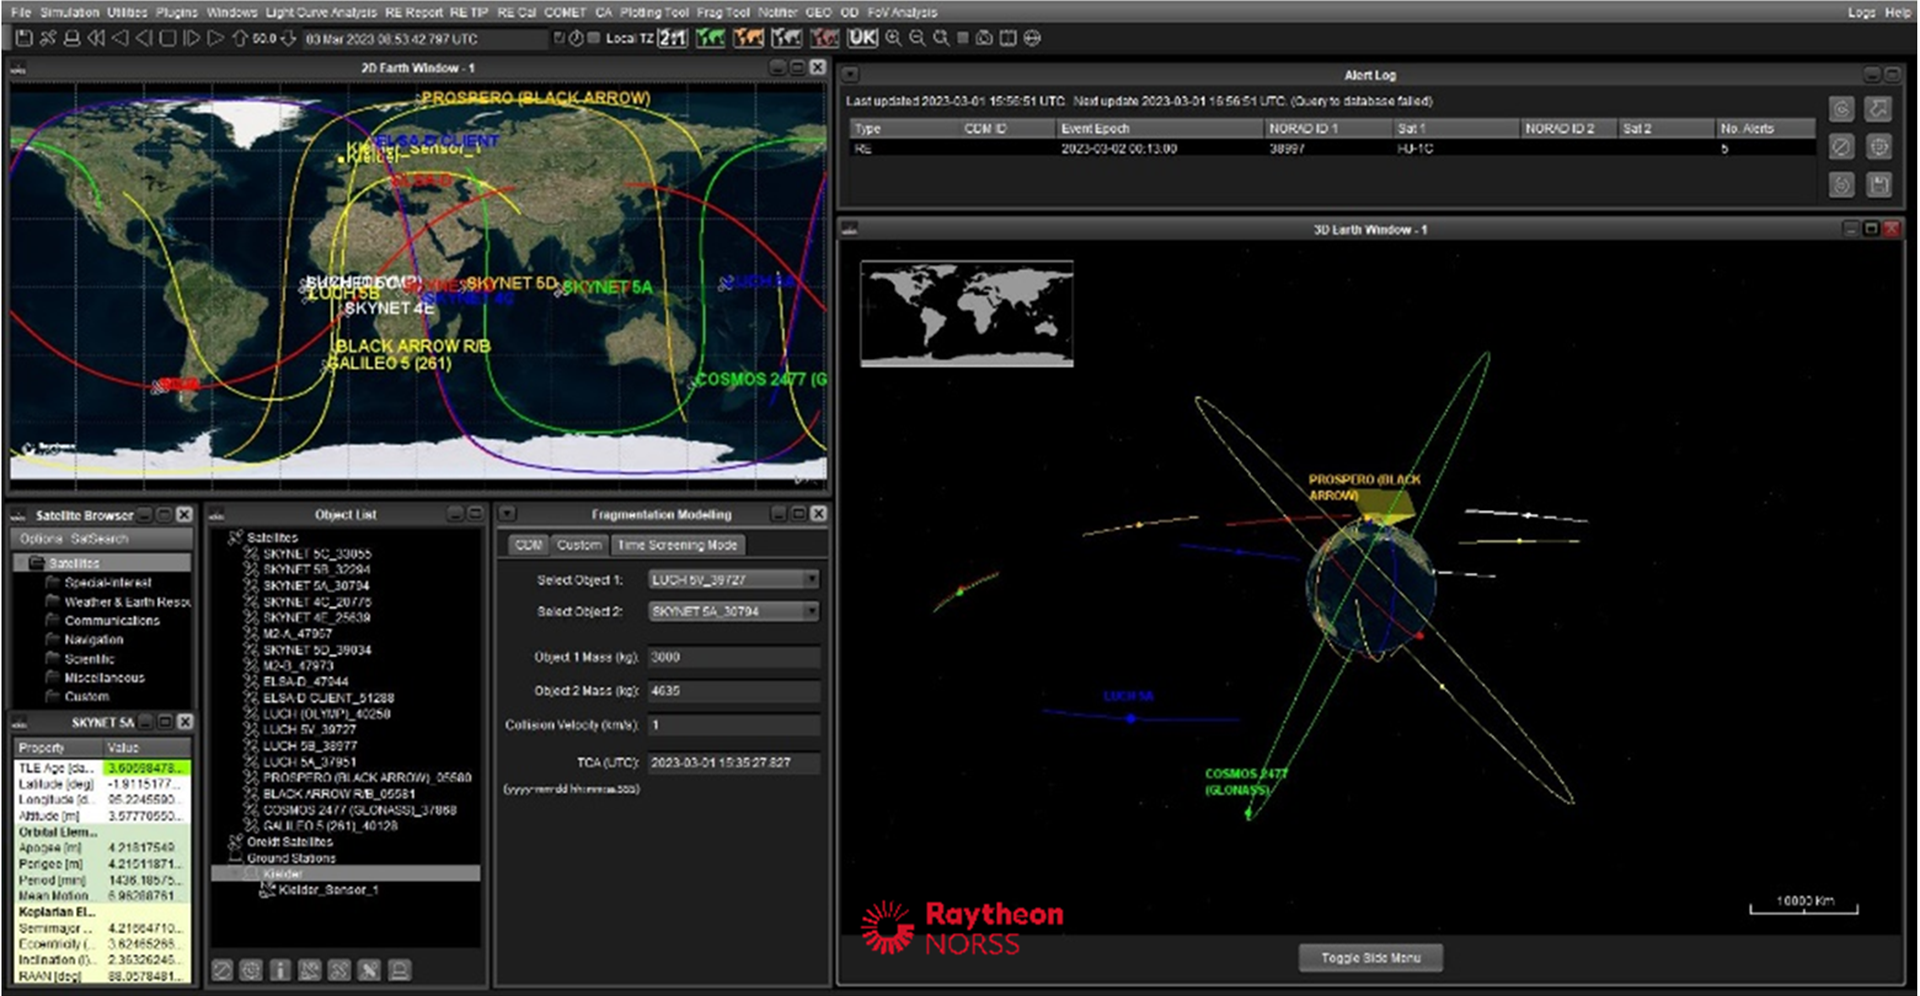Image resolution: width=1920 pixels, height=996 pixels.
Task: Click the info icon below Object List
Action: pyautogui.click(x=280, y=970)
